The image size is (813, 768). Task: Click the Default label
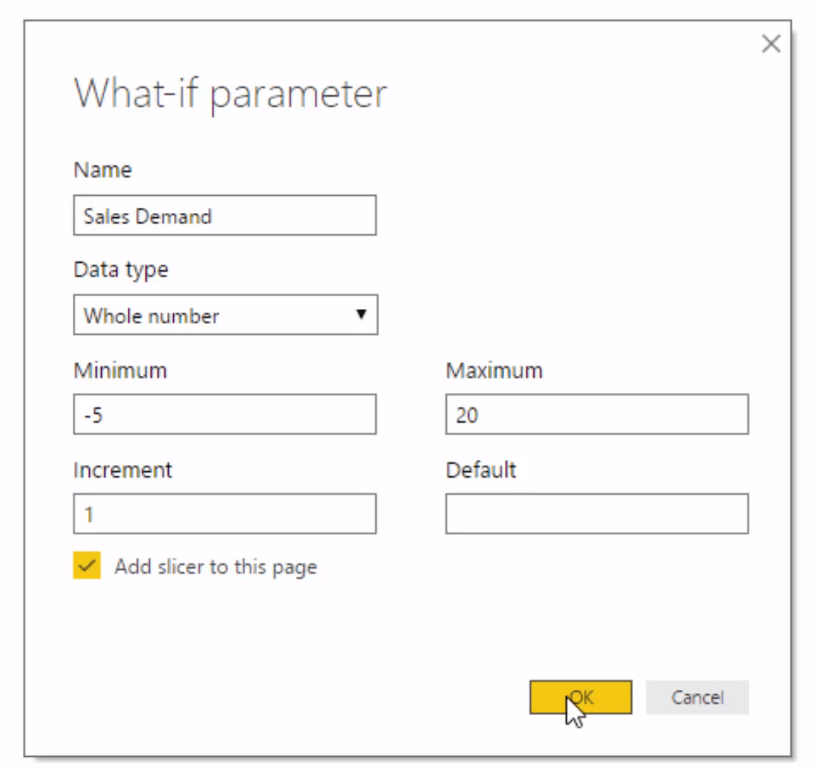[x=481, y=470]
